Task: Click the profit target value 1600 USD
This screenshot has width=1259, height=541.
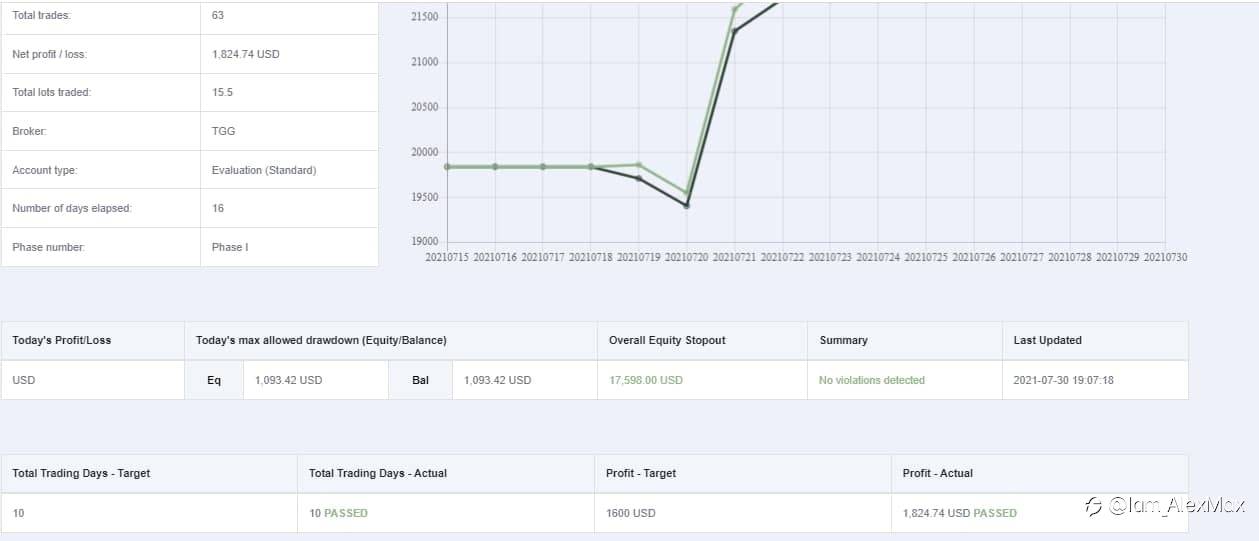Action: click(x=631, y=513)
